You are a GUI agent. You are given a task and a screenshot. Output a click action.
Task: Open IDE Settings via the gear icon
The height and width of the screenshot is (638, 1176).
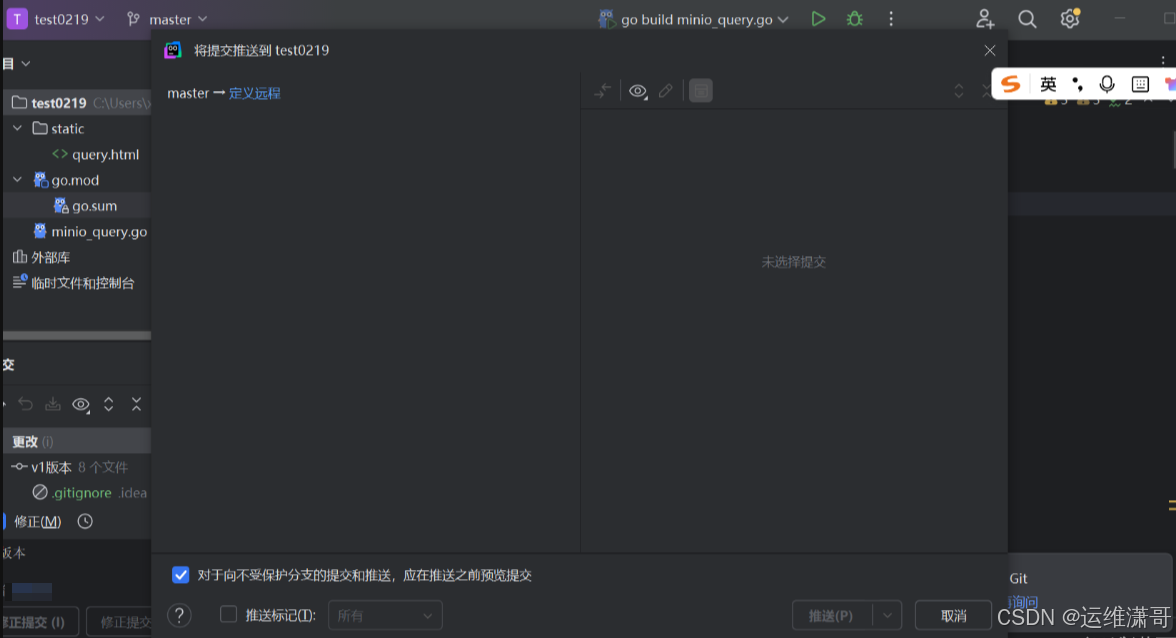coord(1069,18)
